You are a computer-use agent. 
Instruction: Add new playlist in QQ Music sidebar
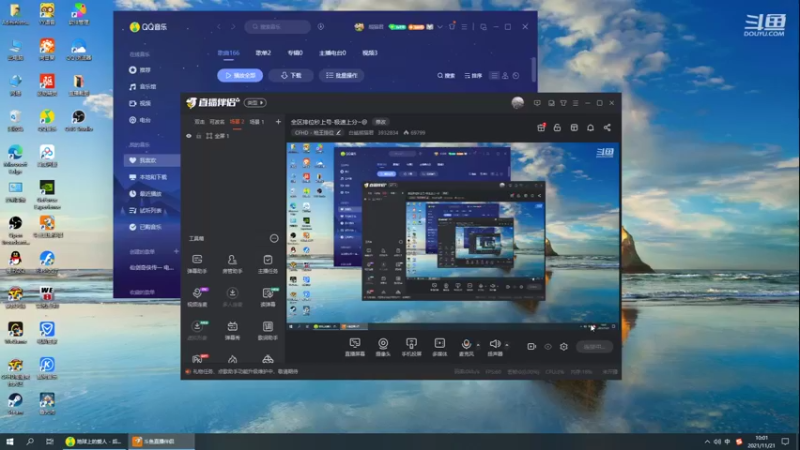click(176, 251)
